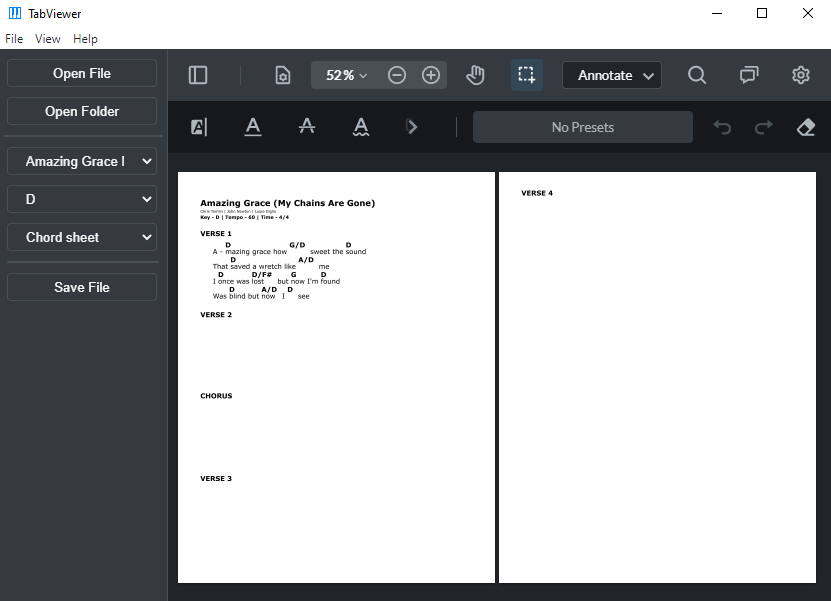The image size is (831, 601).
Task: Minimize the TabViewer window
Action: tap(717, 13)
